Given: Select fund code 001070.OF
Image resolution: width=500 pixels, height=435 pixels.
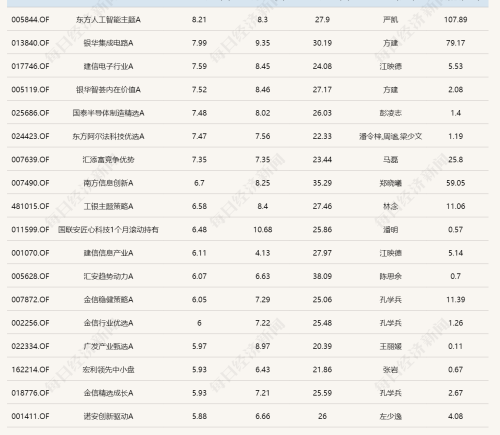Looking at the screenshot, I should (30, 253).
